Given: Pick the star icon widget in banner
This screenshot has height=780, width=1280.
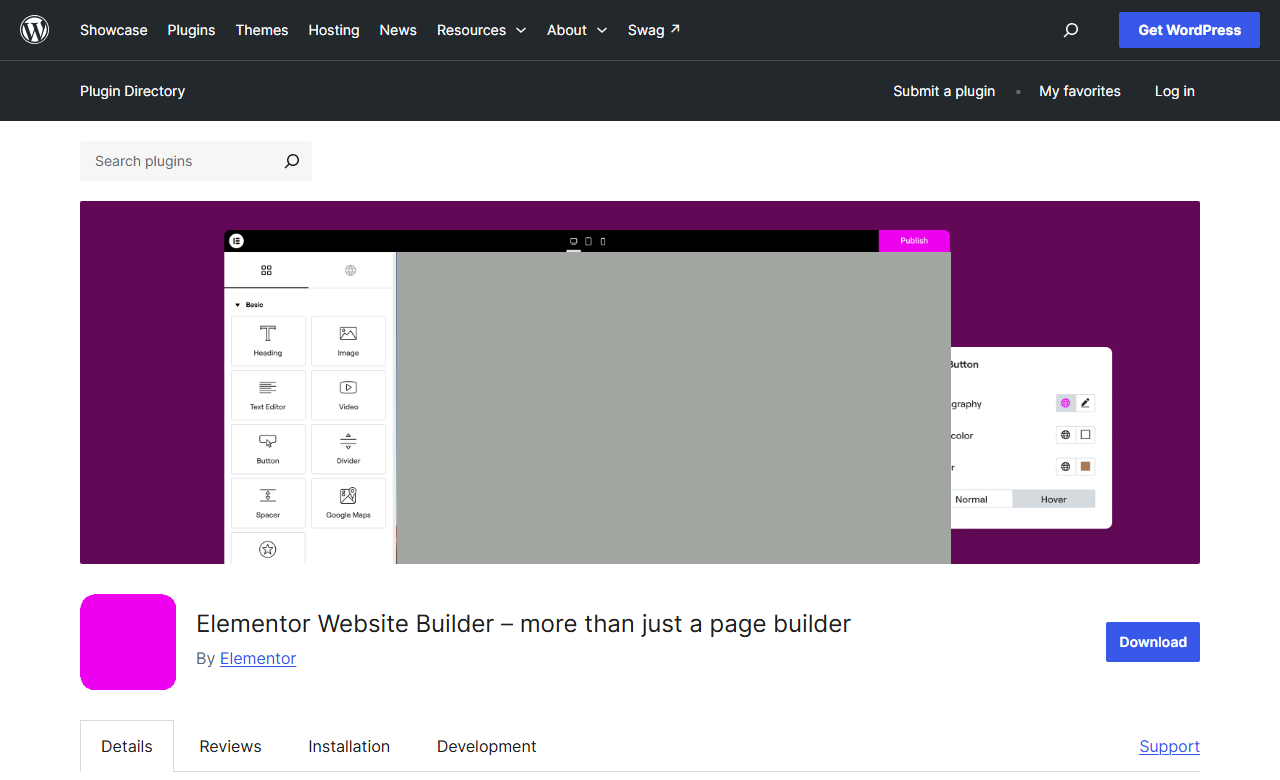Looking at the screenshot, I should click(268, 548).
